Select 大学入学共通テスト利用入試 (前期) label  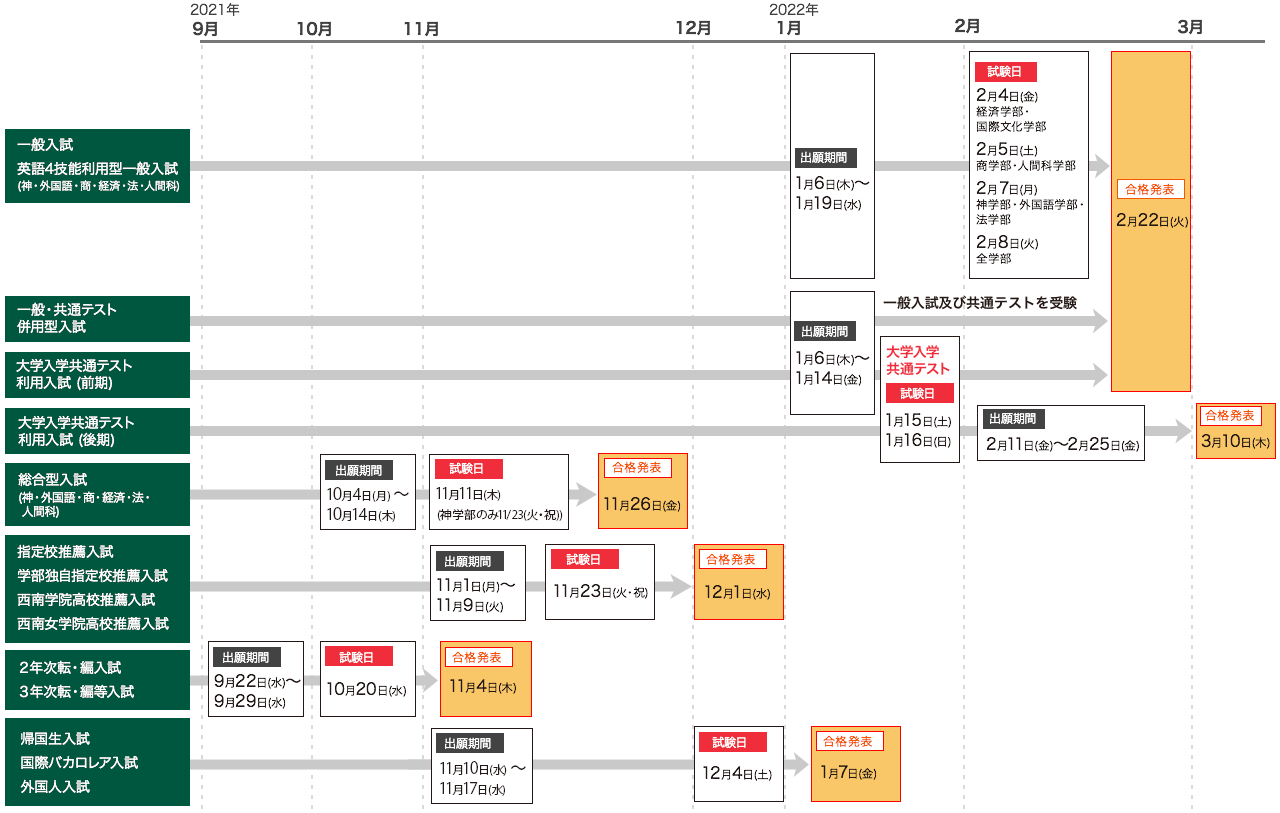tap(97, 374)
